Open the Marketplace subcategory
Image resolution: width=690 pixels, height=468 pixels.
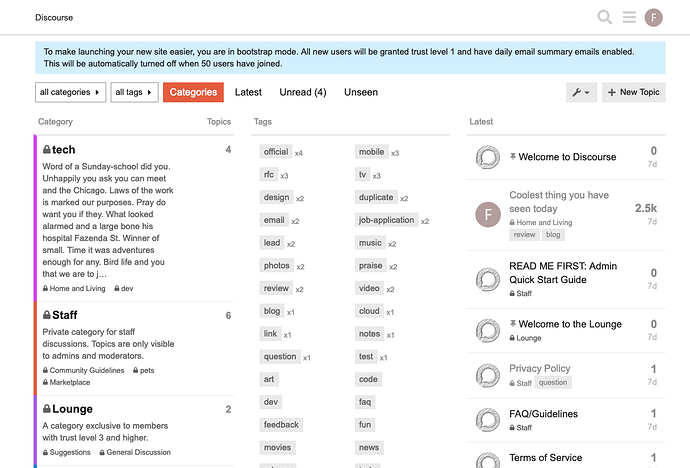66,382
